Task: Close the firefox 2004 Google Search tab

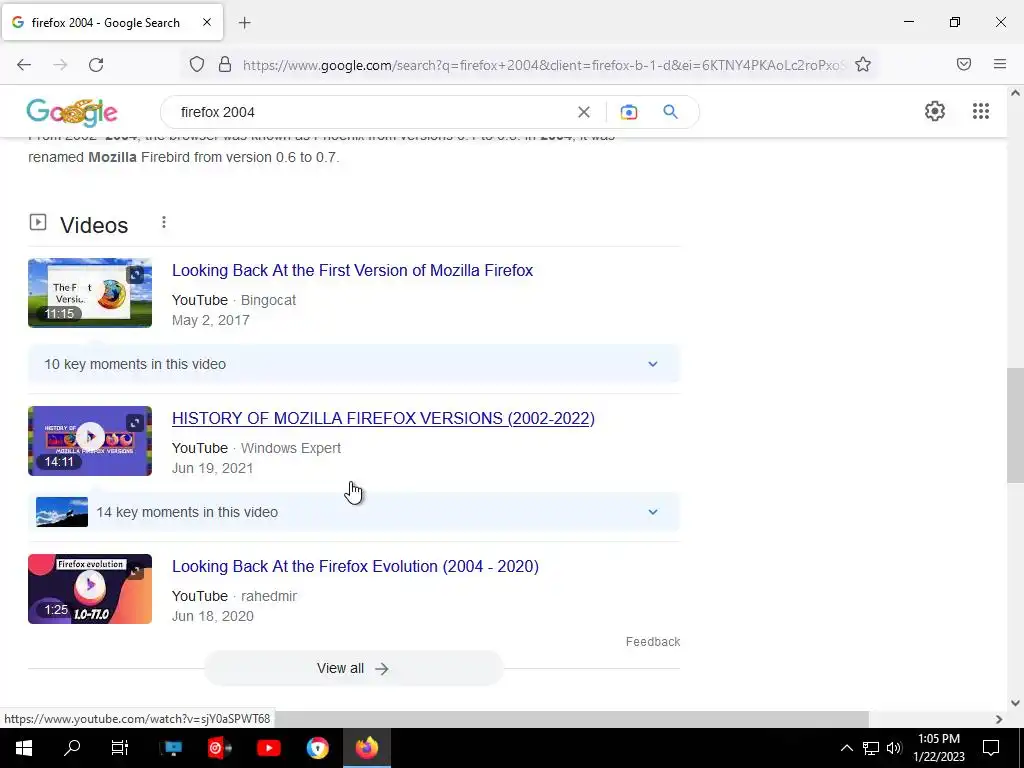Action: point(206,22)
